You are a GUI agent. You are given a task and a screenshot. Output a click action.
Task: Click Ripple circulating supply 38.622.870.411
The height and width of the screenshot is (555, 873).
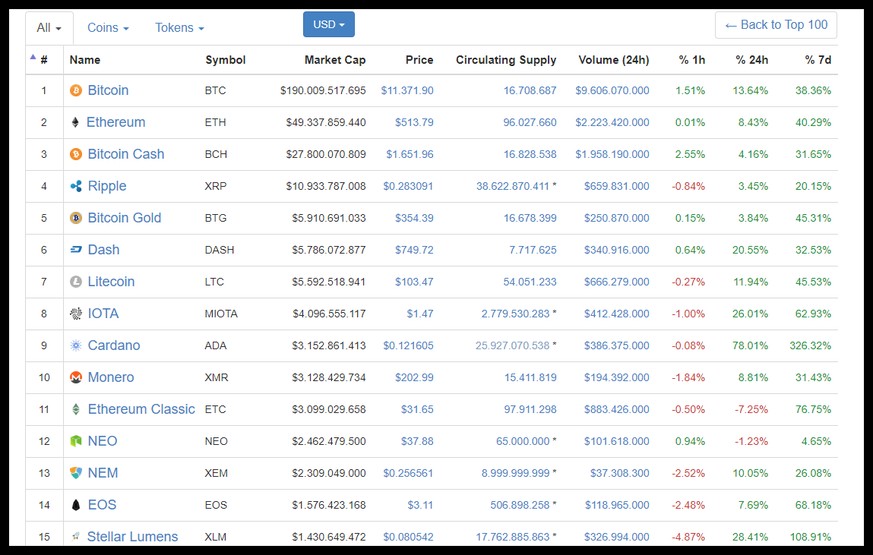tap(512, 186)
